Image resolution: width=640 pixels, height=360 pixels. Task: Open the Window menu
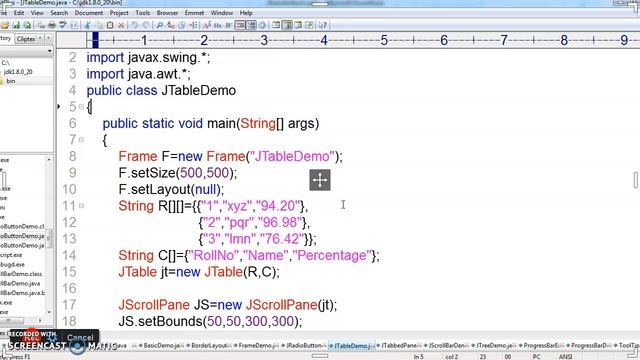click(222, 13)
